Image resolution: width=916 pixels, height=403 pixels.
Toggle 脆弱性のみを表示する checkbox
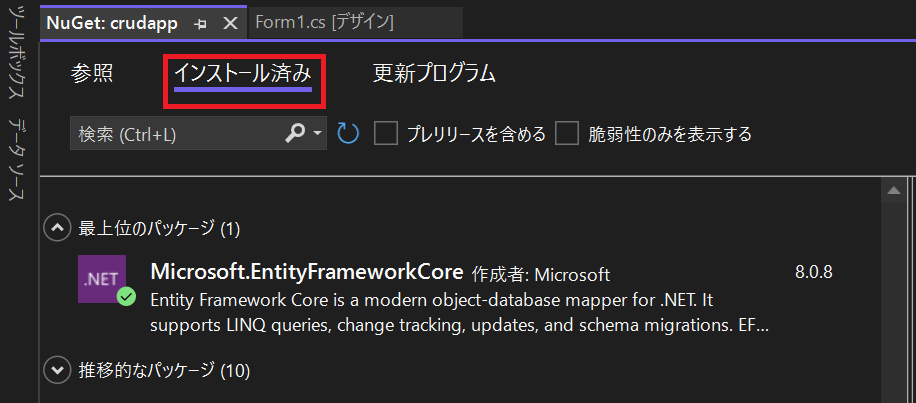(x=568, y=133)
